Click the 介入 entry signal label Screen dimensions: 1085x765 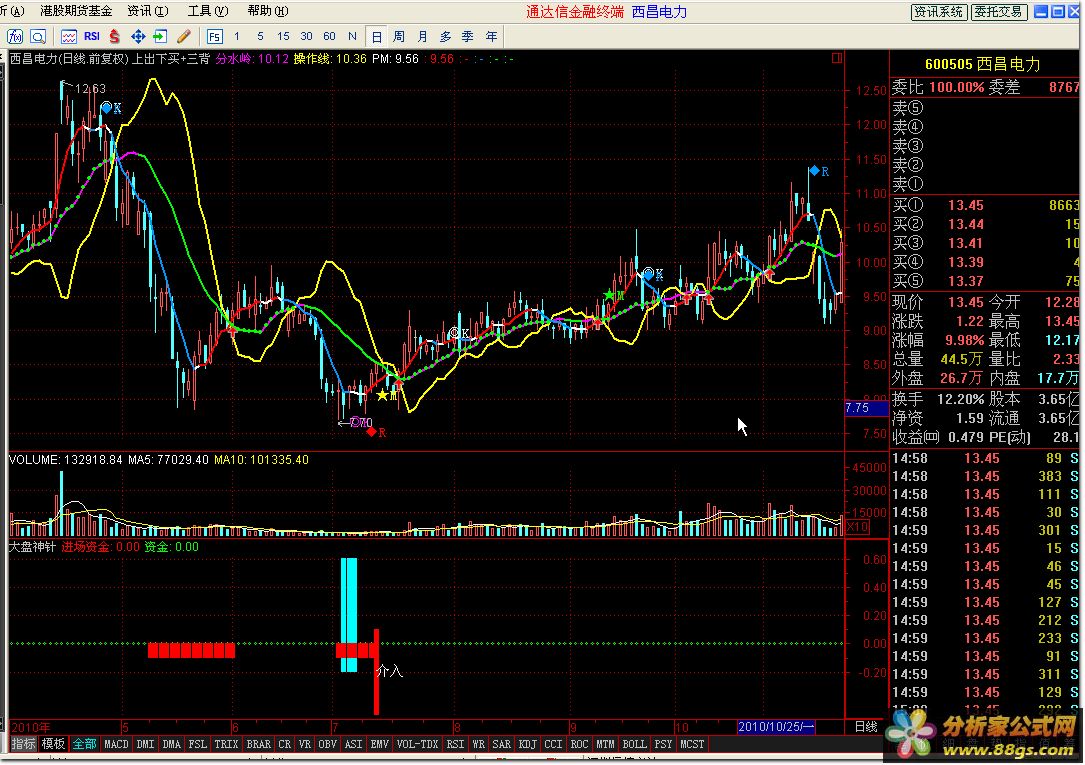389,671
